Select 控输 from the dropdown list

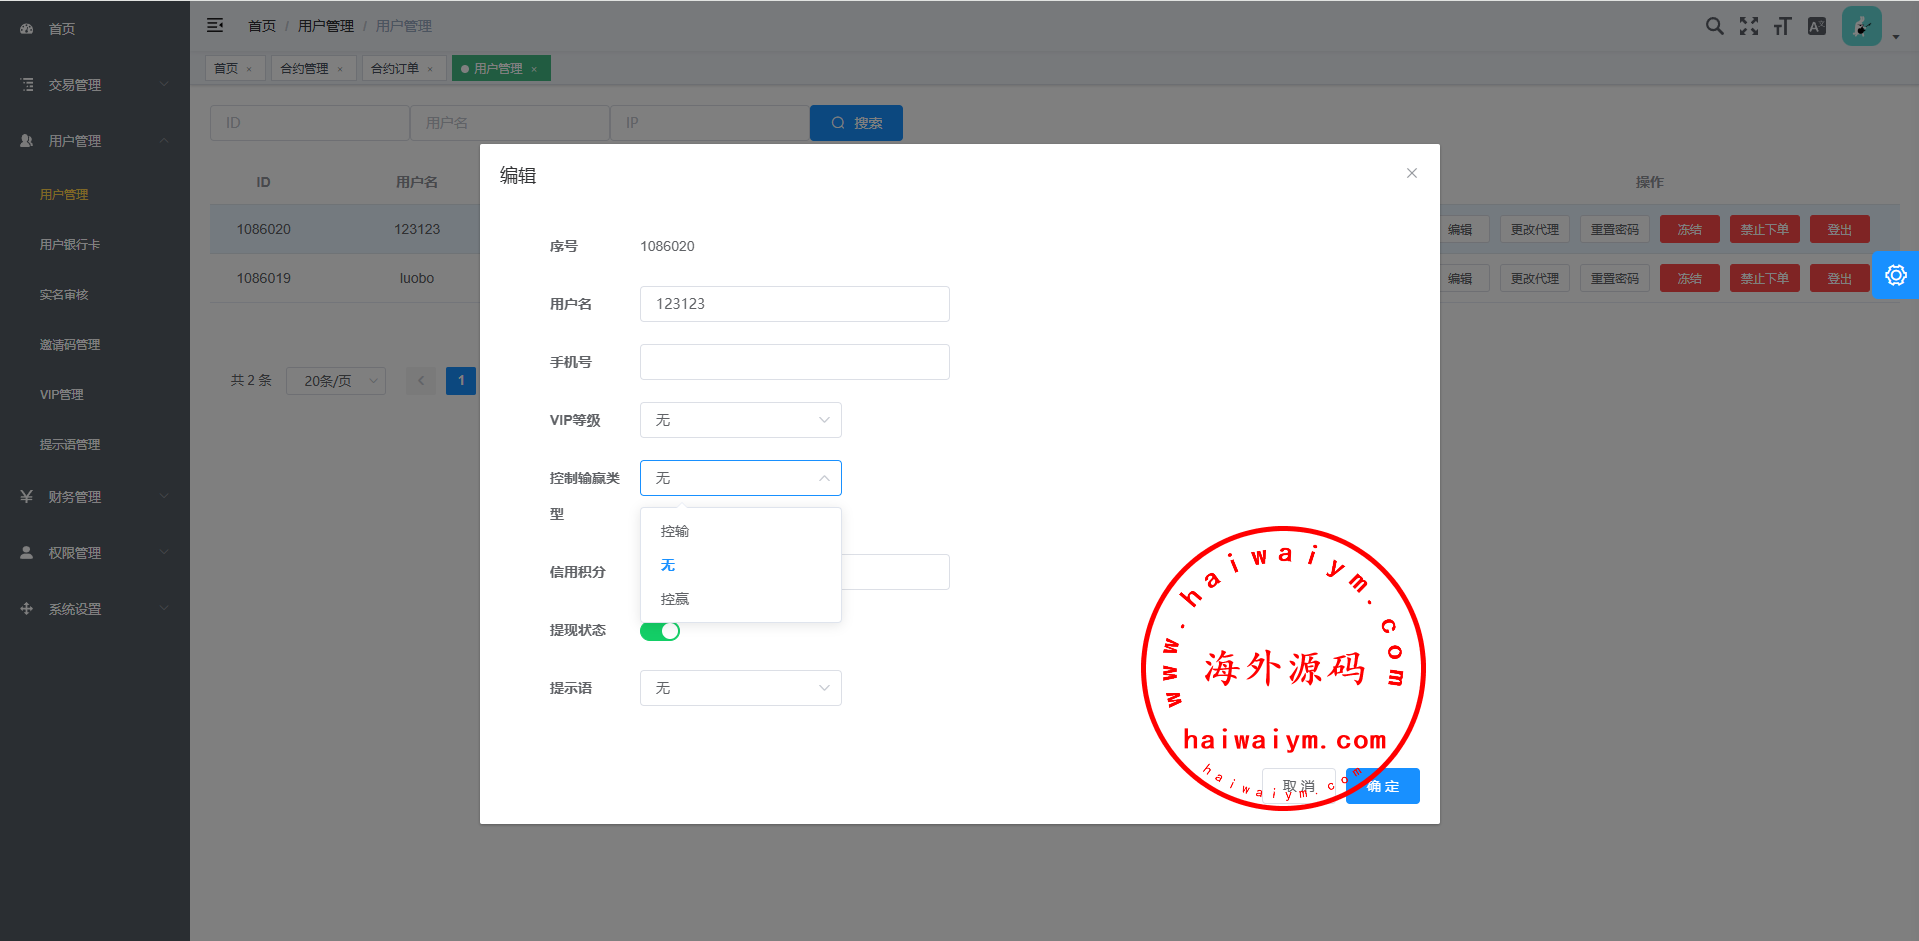tap(675, 531)
